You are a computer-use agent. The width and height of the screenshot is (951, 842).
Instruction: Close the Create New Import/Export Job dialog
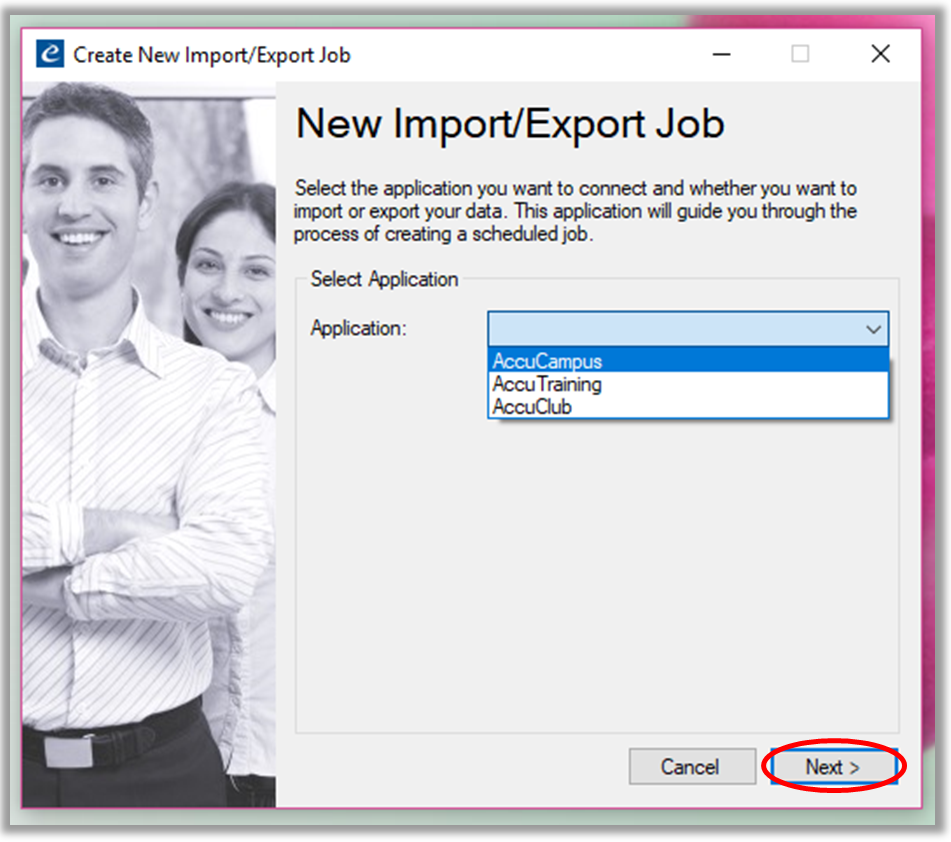point(881,54)
